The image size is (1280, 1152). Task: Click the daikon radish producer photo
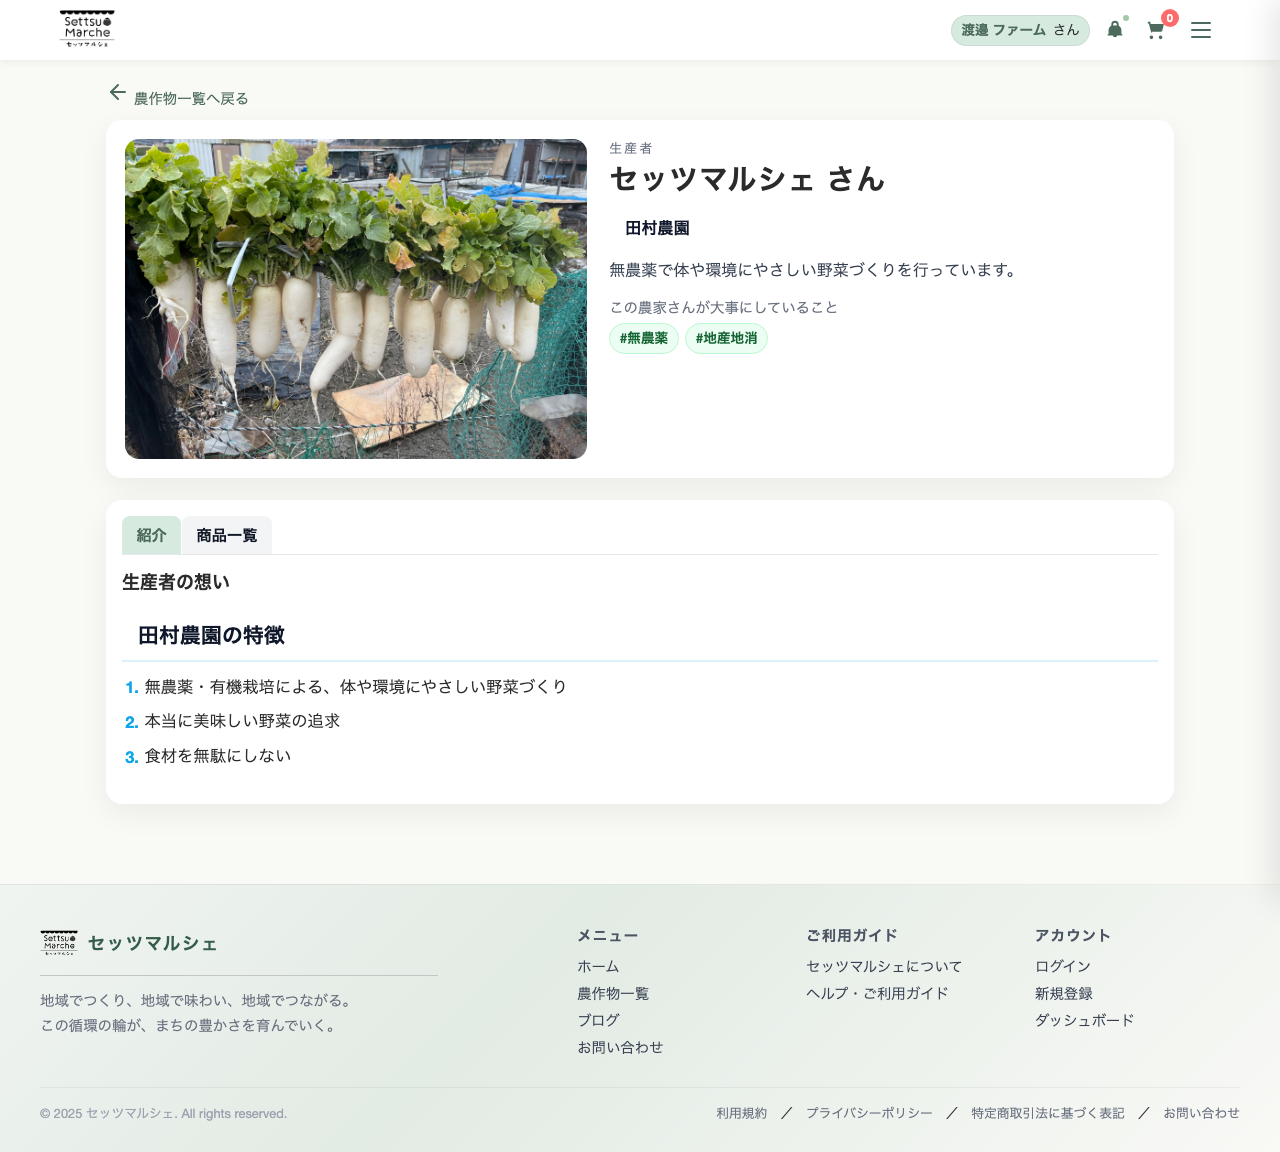point(356,299)
